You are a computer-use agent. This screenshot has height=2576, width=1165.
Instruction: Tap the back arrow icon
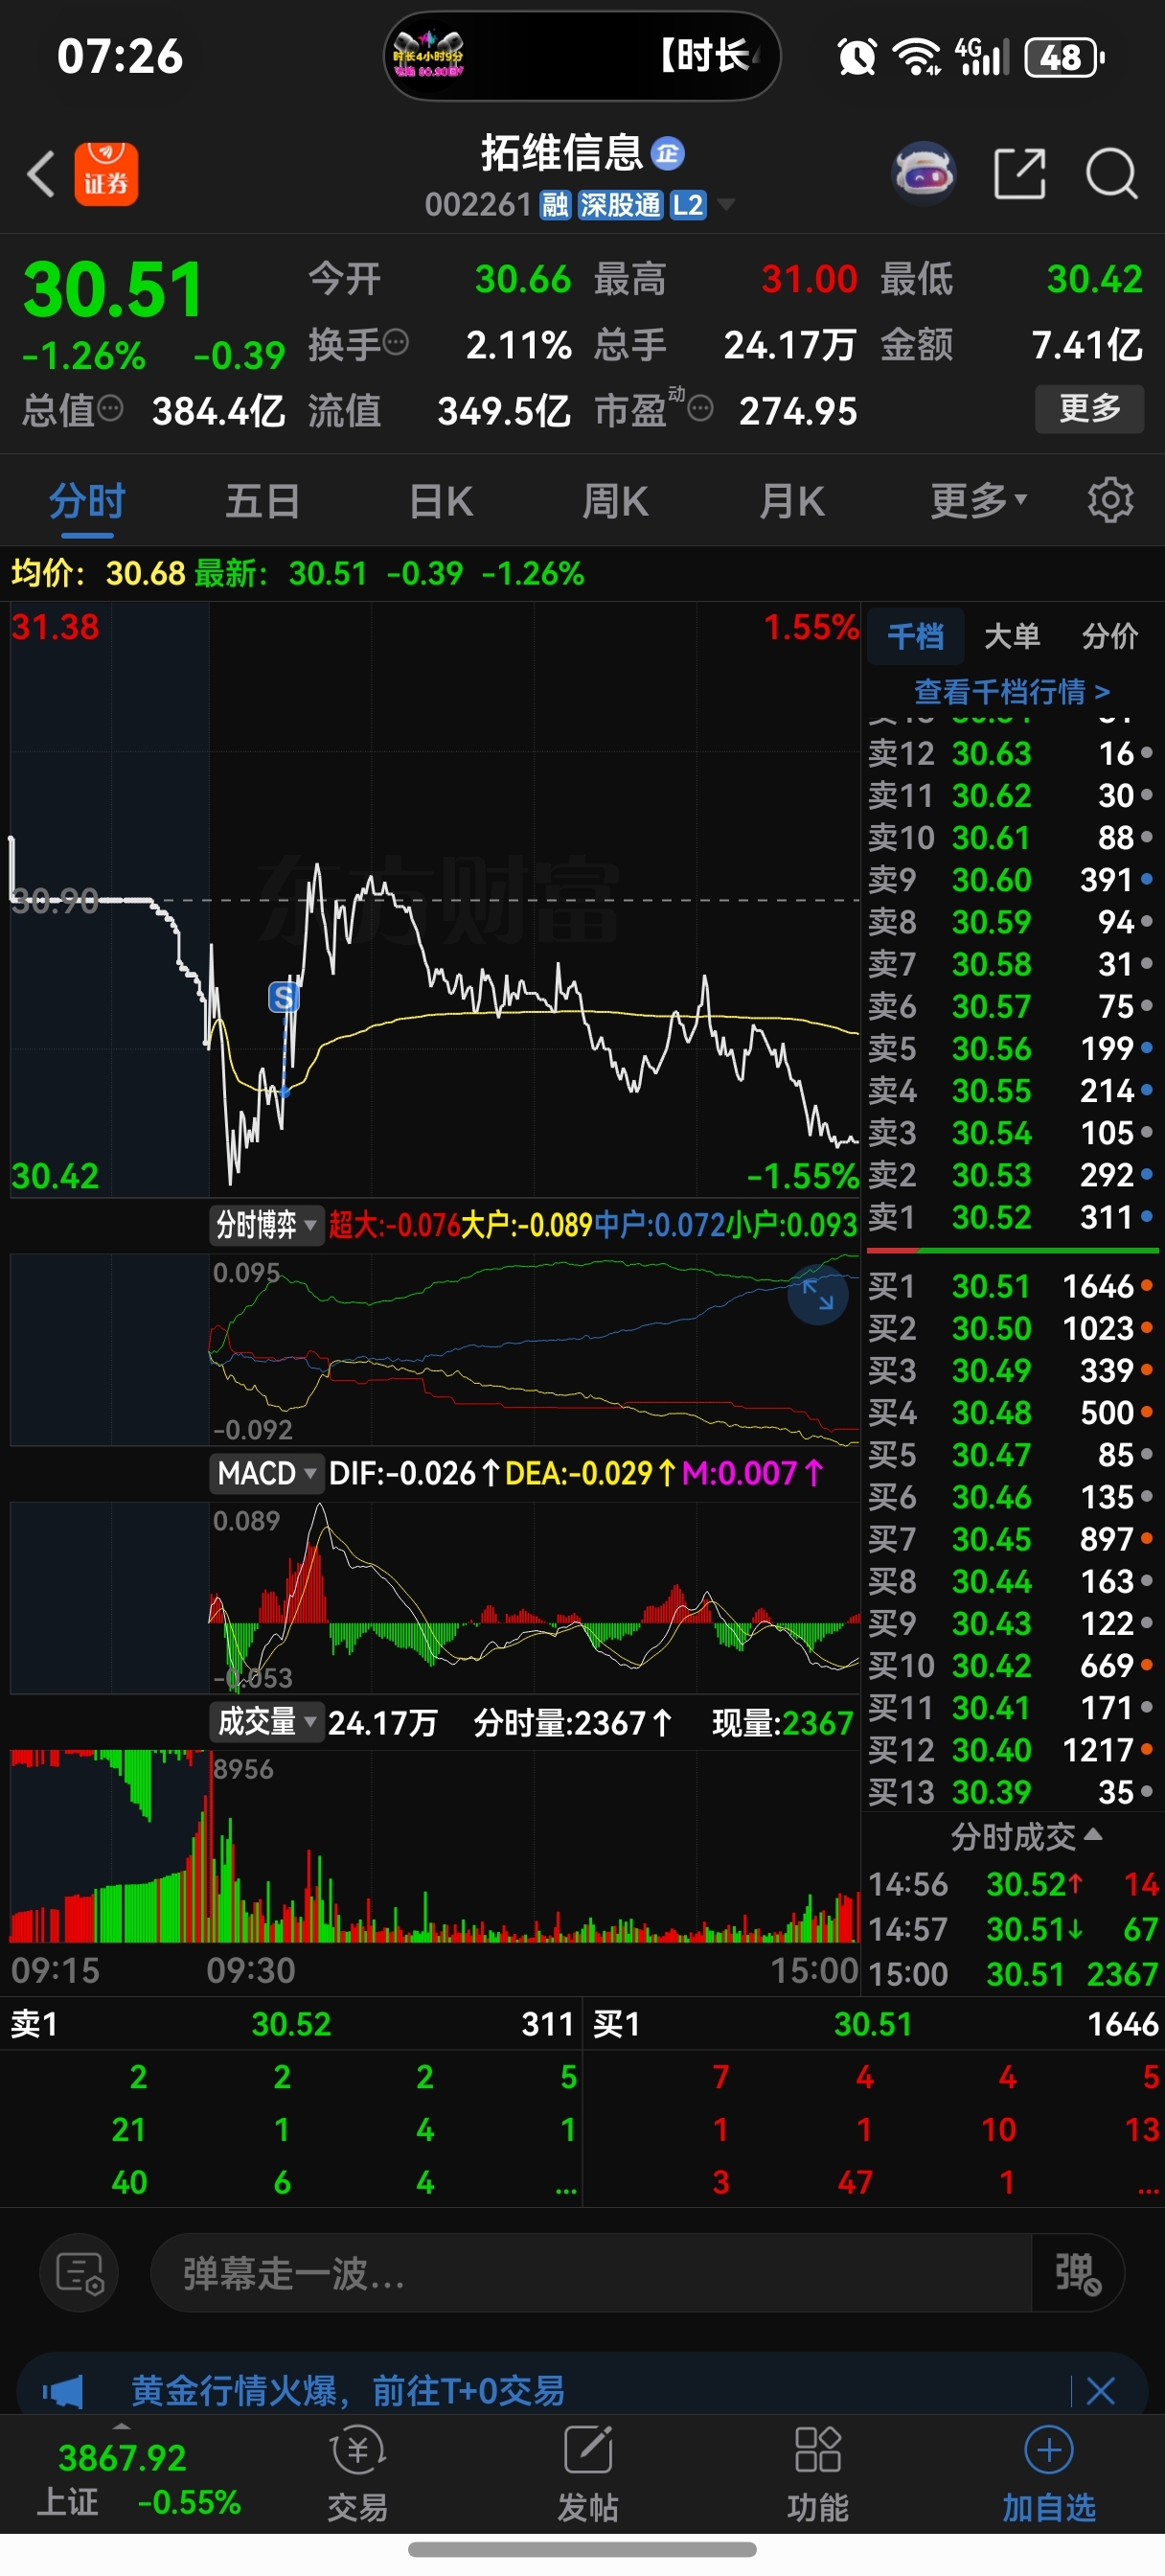coord(41,174)
